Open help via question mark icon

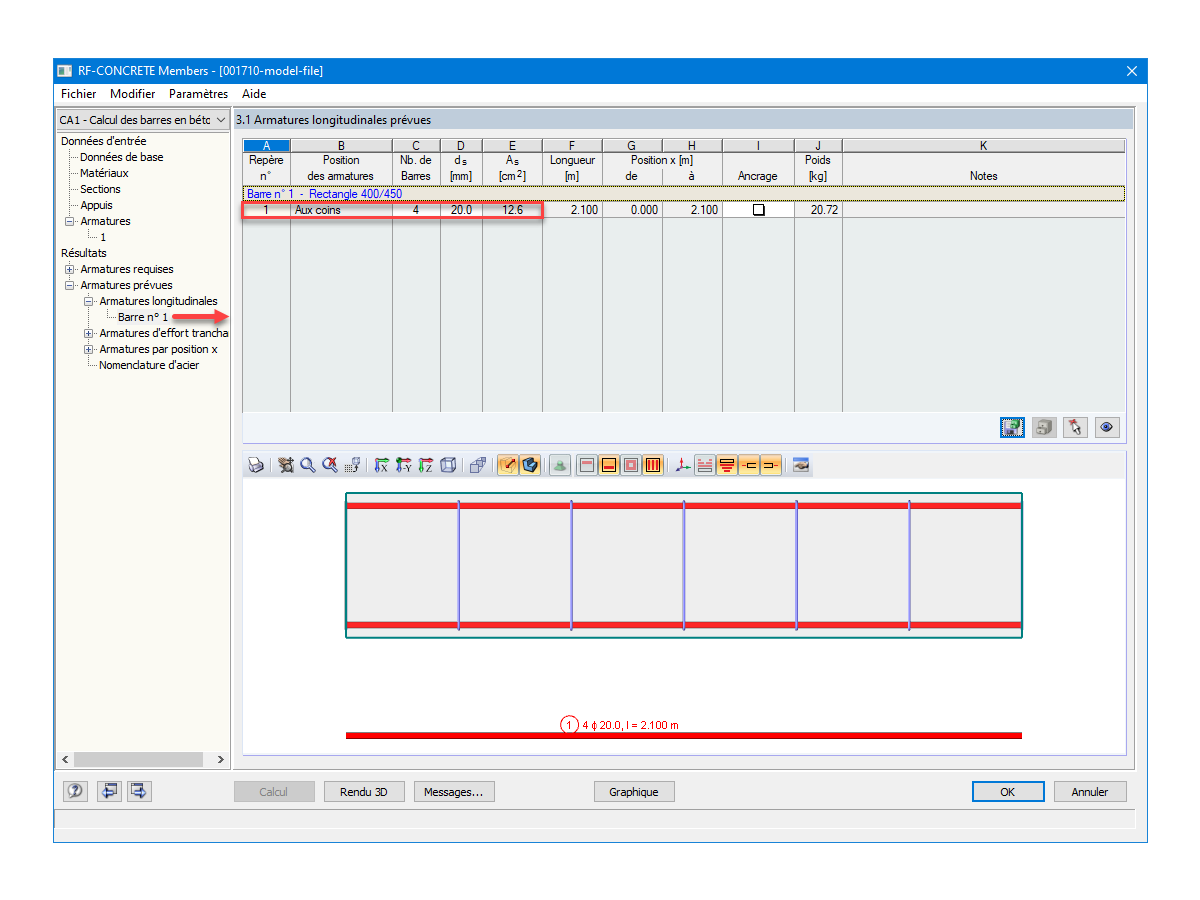coord(75,791)
